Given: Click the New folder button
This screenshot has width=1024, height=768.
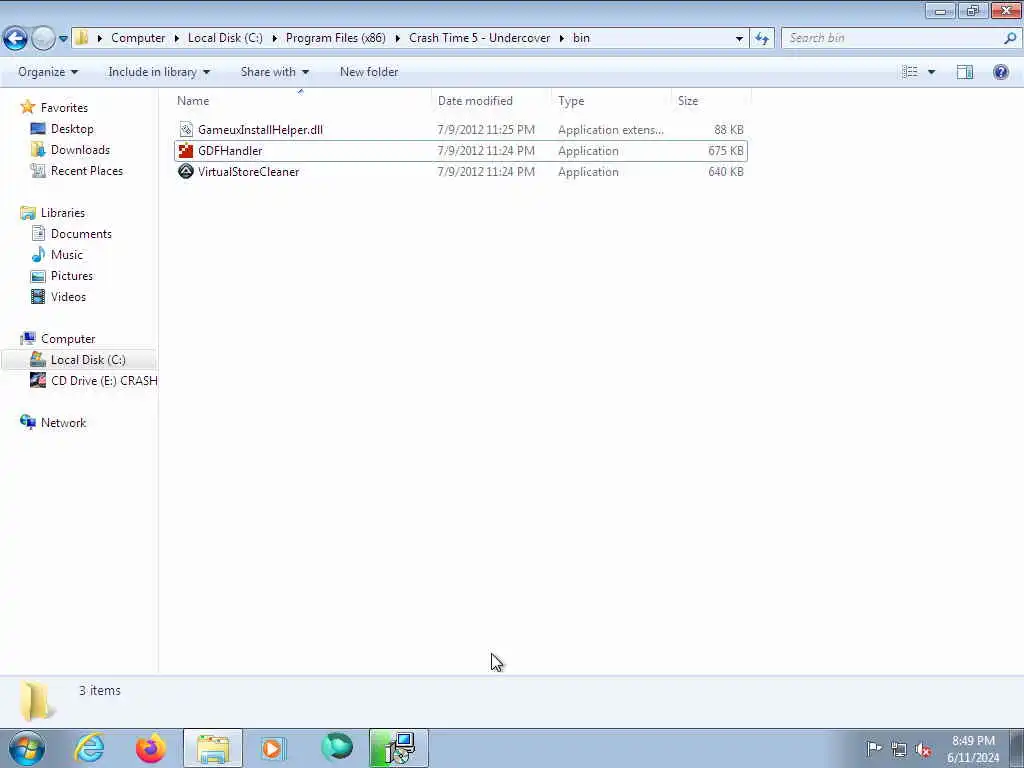Looking at the screenshot, I should coord(369,72).
